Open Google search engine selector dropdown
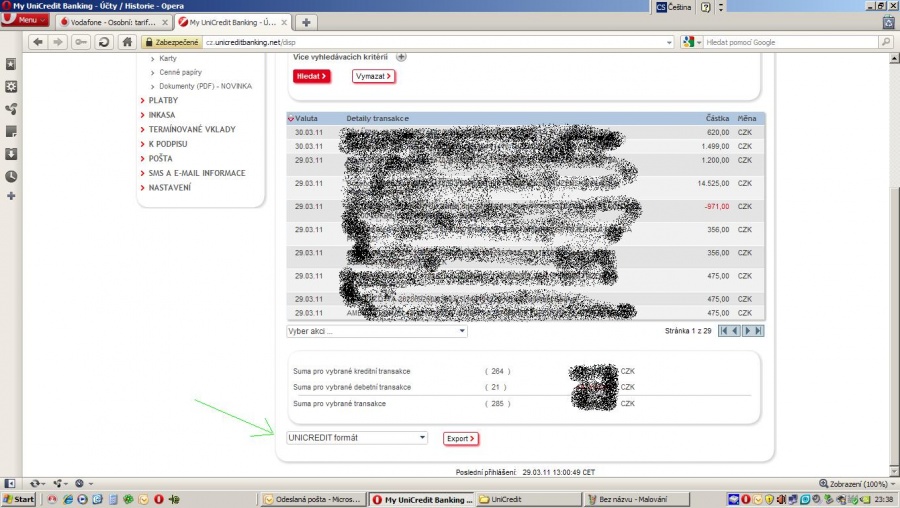 692,42
